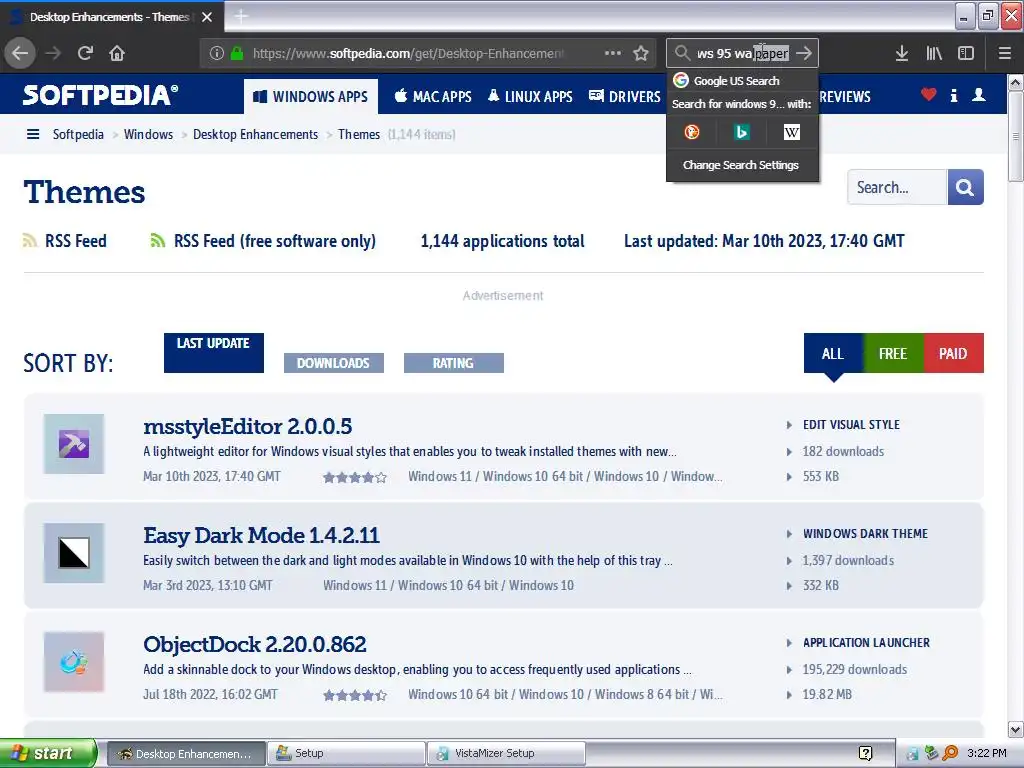Open Easy Dark Mode 1.4.2.11 title link
Viewport: 1024px width, 768px height.
click(x=261, y=536)
